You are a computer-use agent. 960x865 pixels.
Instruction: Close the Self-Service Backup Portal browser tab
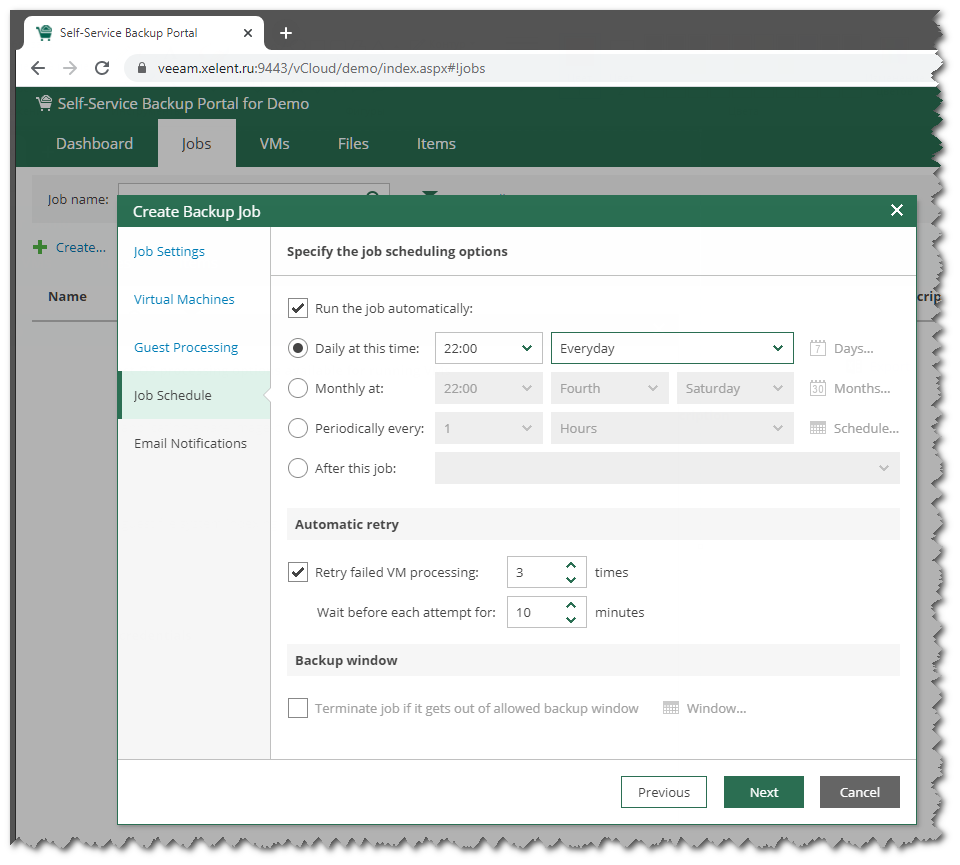point(248,33)
